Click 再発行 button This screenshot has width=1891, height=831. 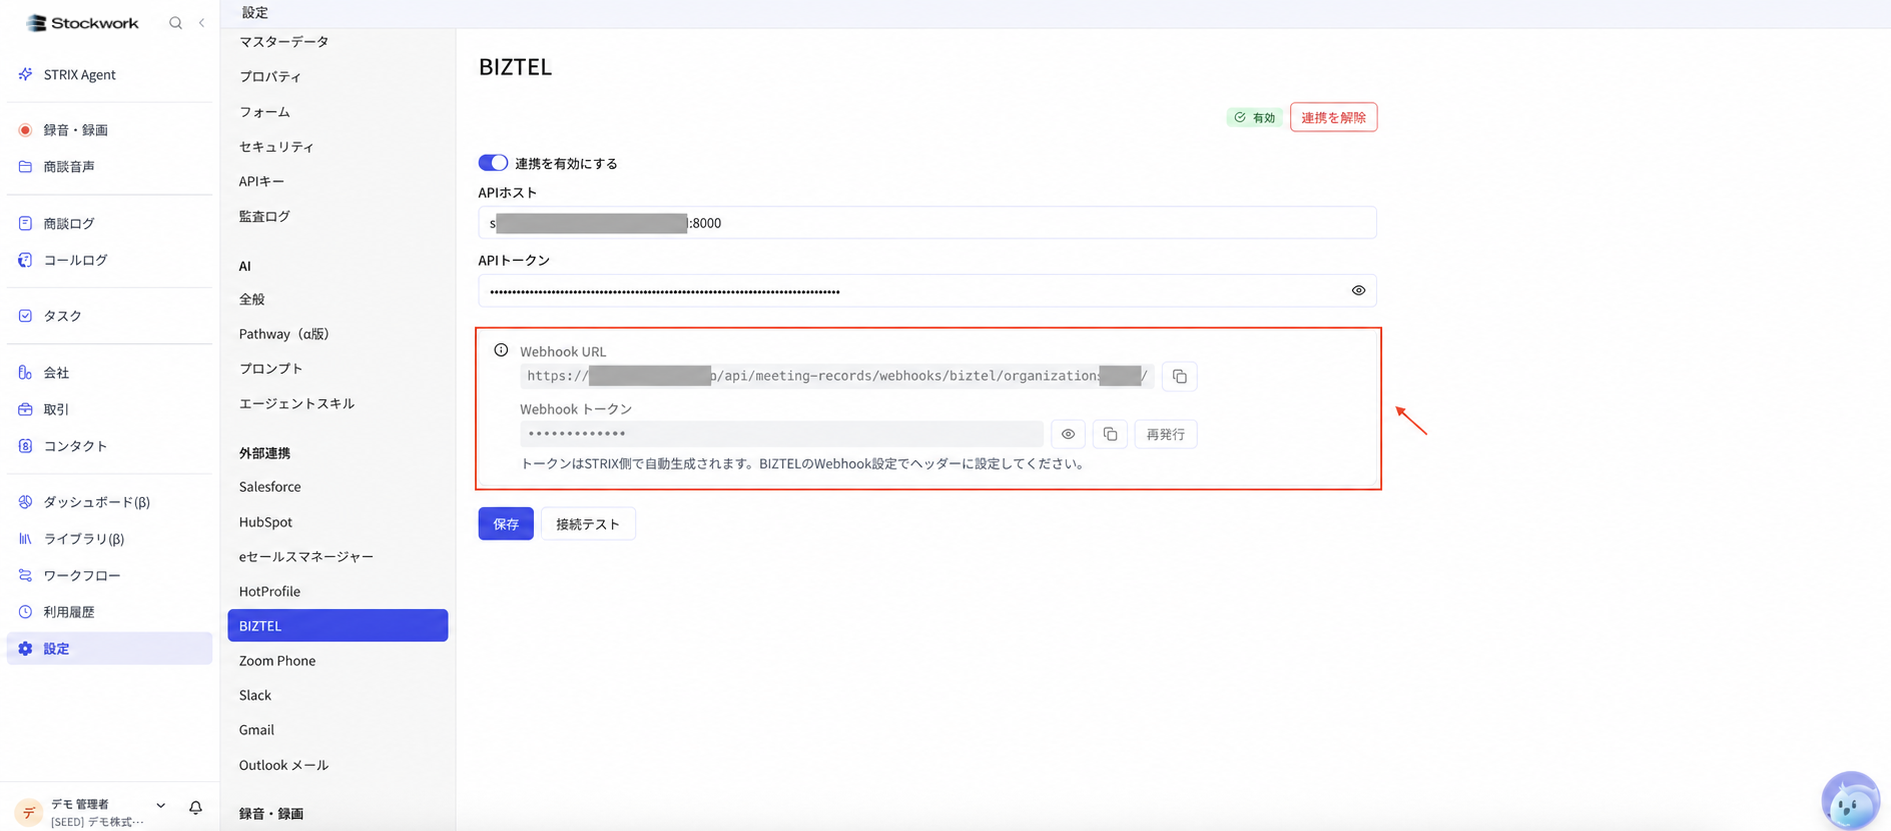(1166, 434)
